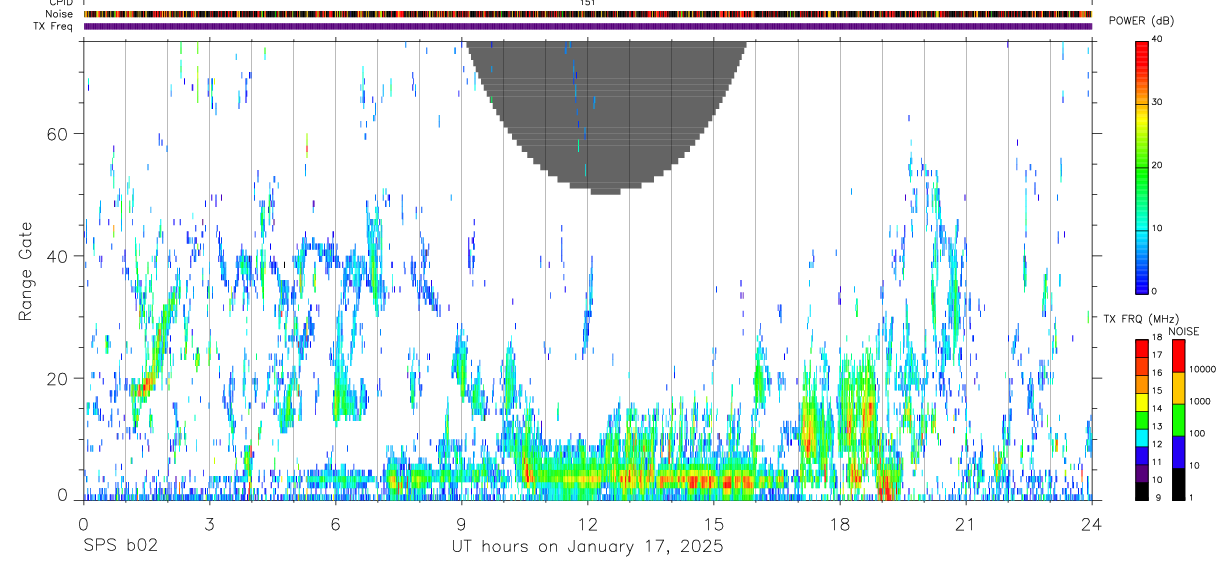The image size is (1228, 567).
Task: Pick the red 17-18 MHz swatch in TX FRQ legend
Action: coord(1142,349)
